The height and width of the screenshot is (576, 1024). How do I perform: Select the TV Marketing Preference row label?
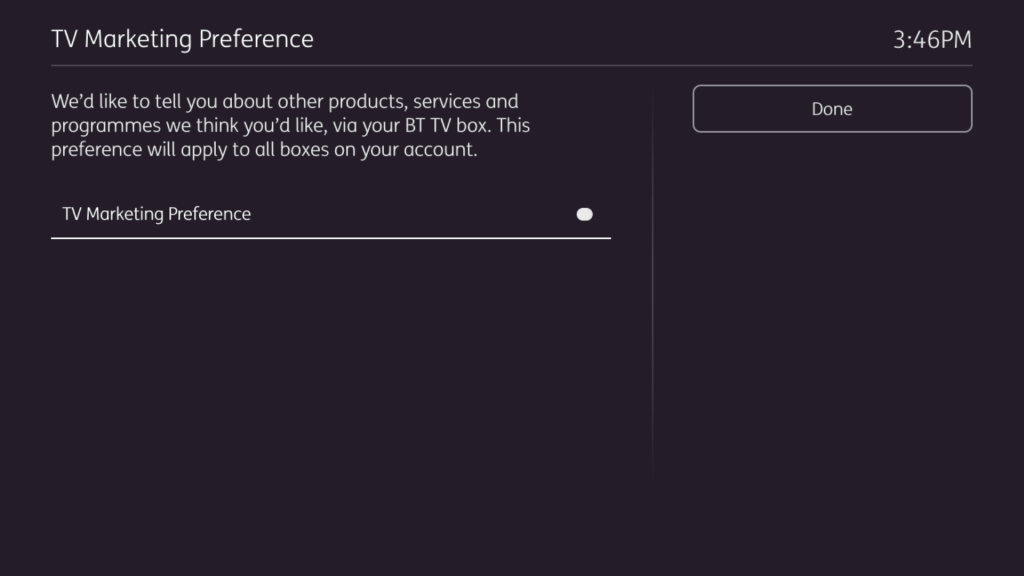pos(156,214)
